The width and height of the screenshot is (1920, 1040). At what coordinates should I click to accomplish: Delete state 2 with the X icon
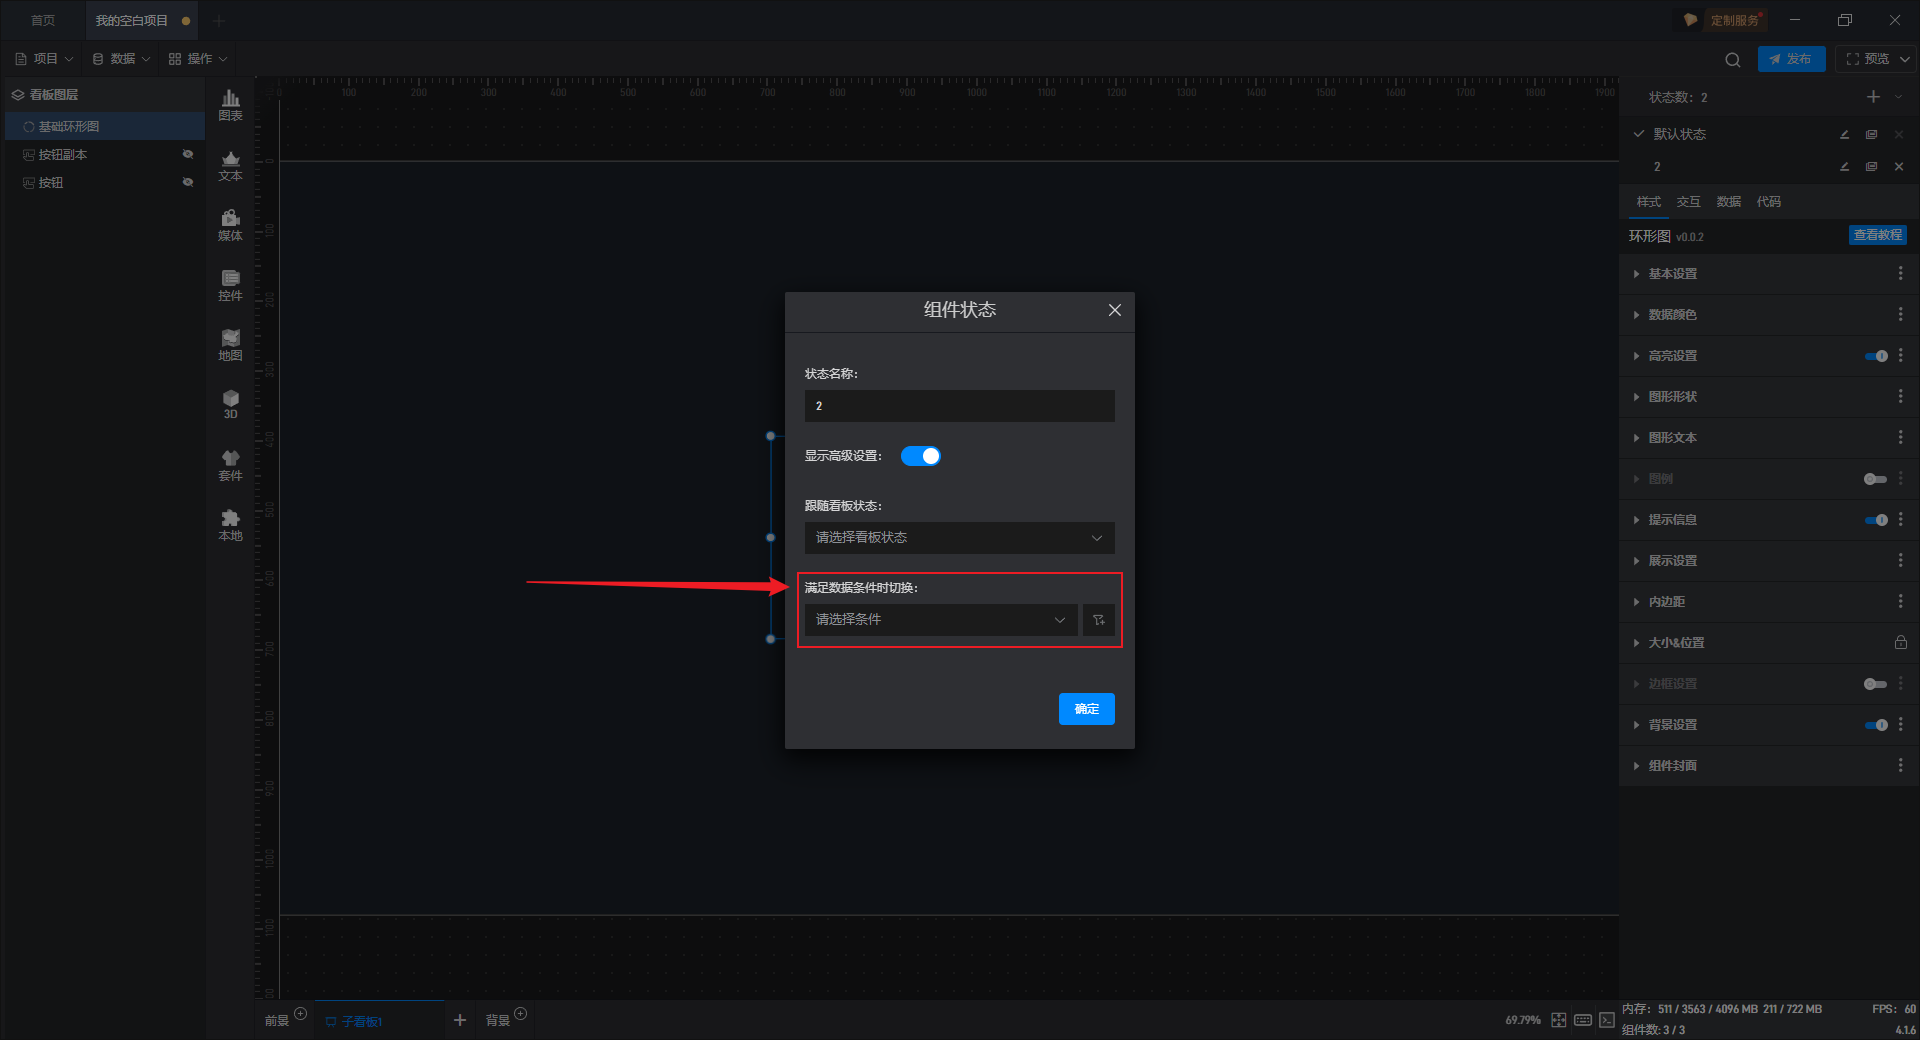point(1899,166)
